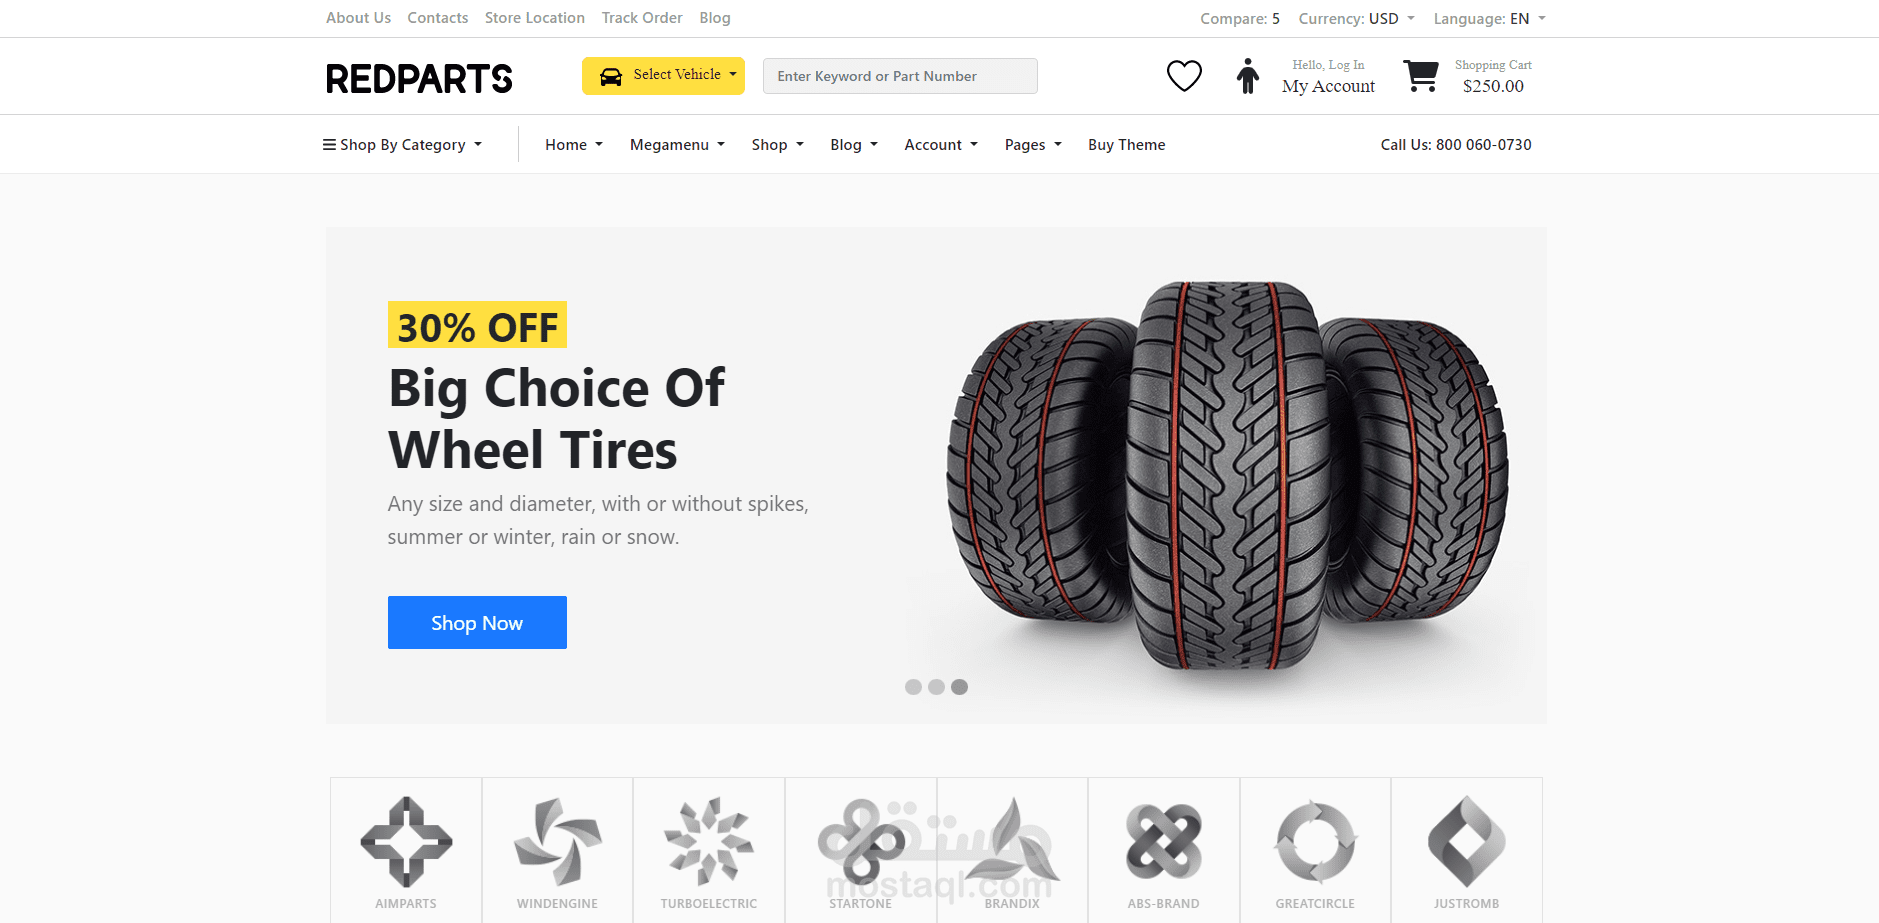Open the GREATCIRCLE brand logo

1315,842
